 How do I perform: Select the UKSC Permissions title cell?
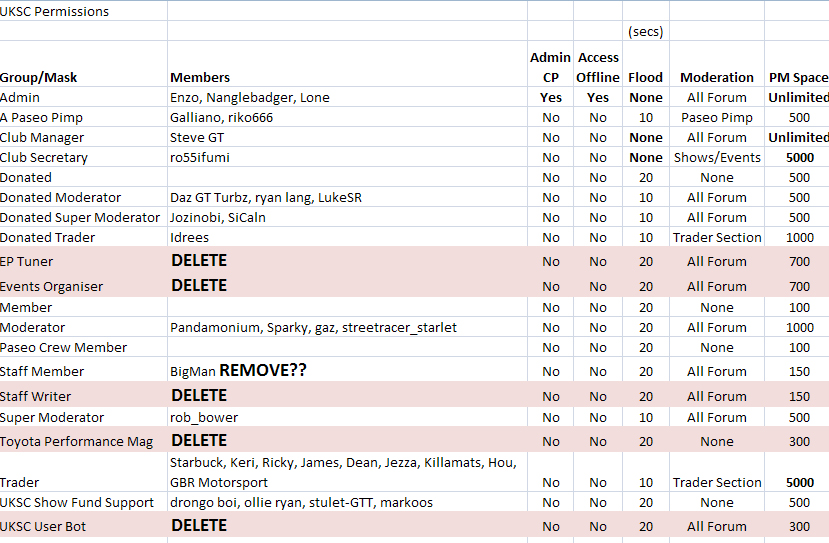pyautogui.click(x=84, y=11)
